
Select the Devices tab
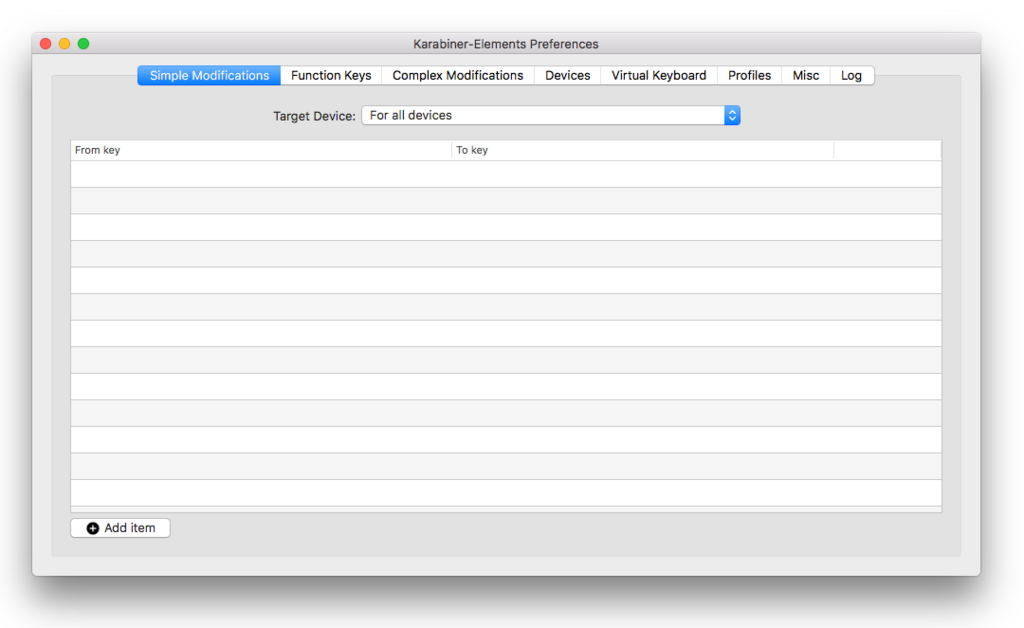click(568, 76)
